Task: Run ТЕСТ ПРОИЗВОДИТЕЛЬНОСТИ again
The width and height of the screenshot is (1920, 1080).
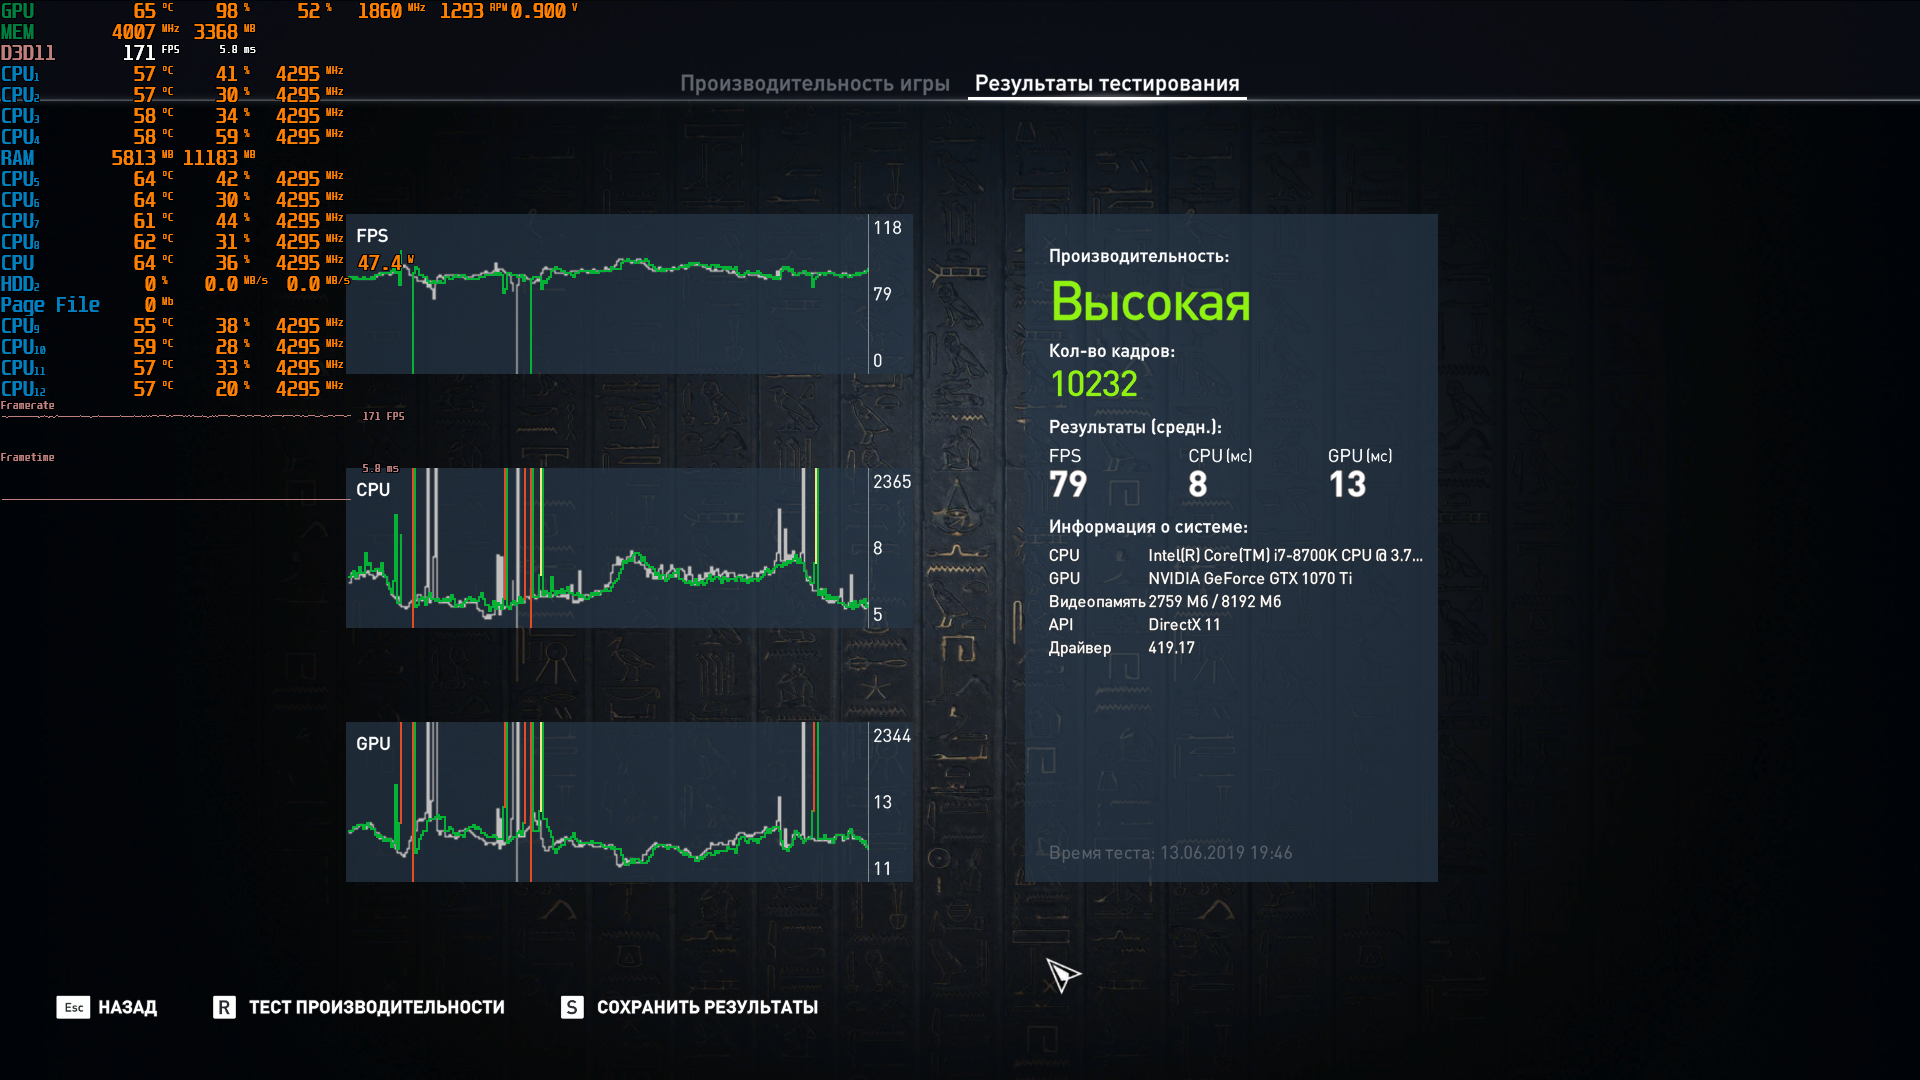Action: [x=376, y=1007]
